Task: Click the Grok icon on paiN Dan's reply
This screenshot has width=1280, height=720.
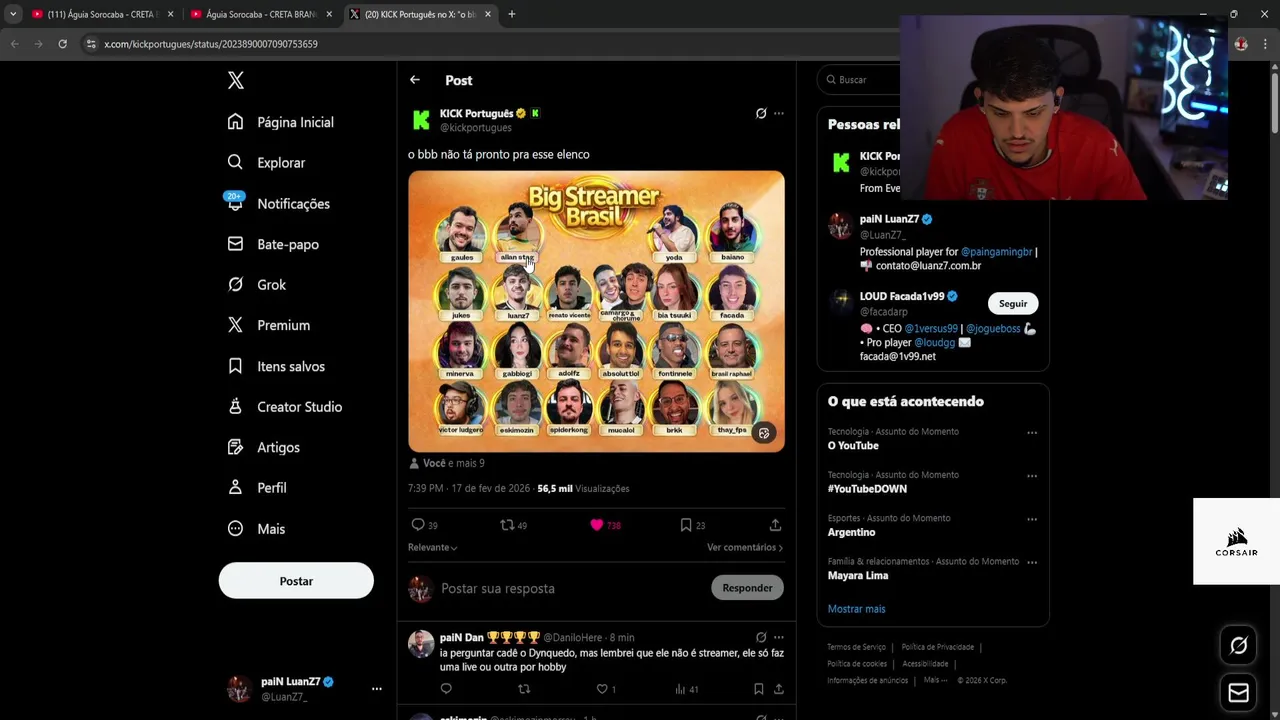Action: click(761, 637)
